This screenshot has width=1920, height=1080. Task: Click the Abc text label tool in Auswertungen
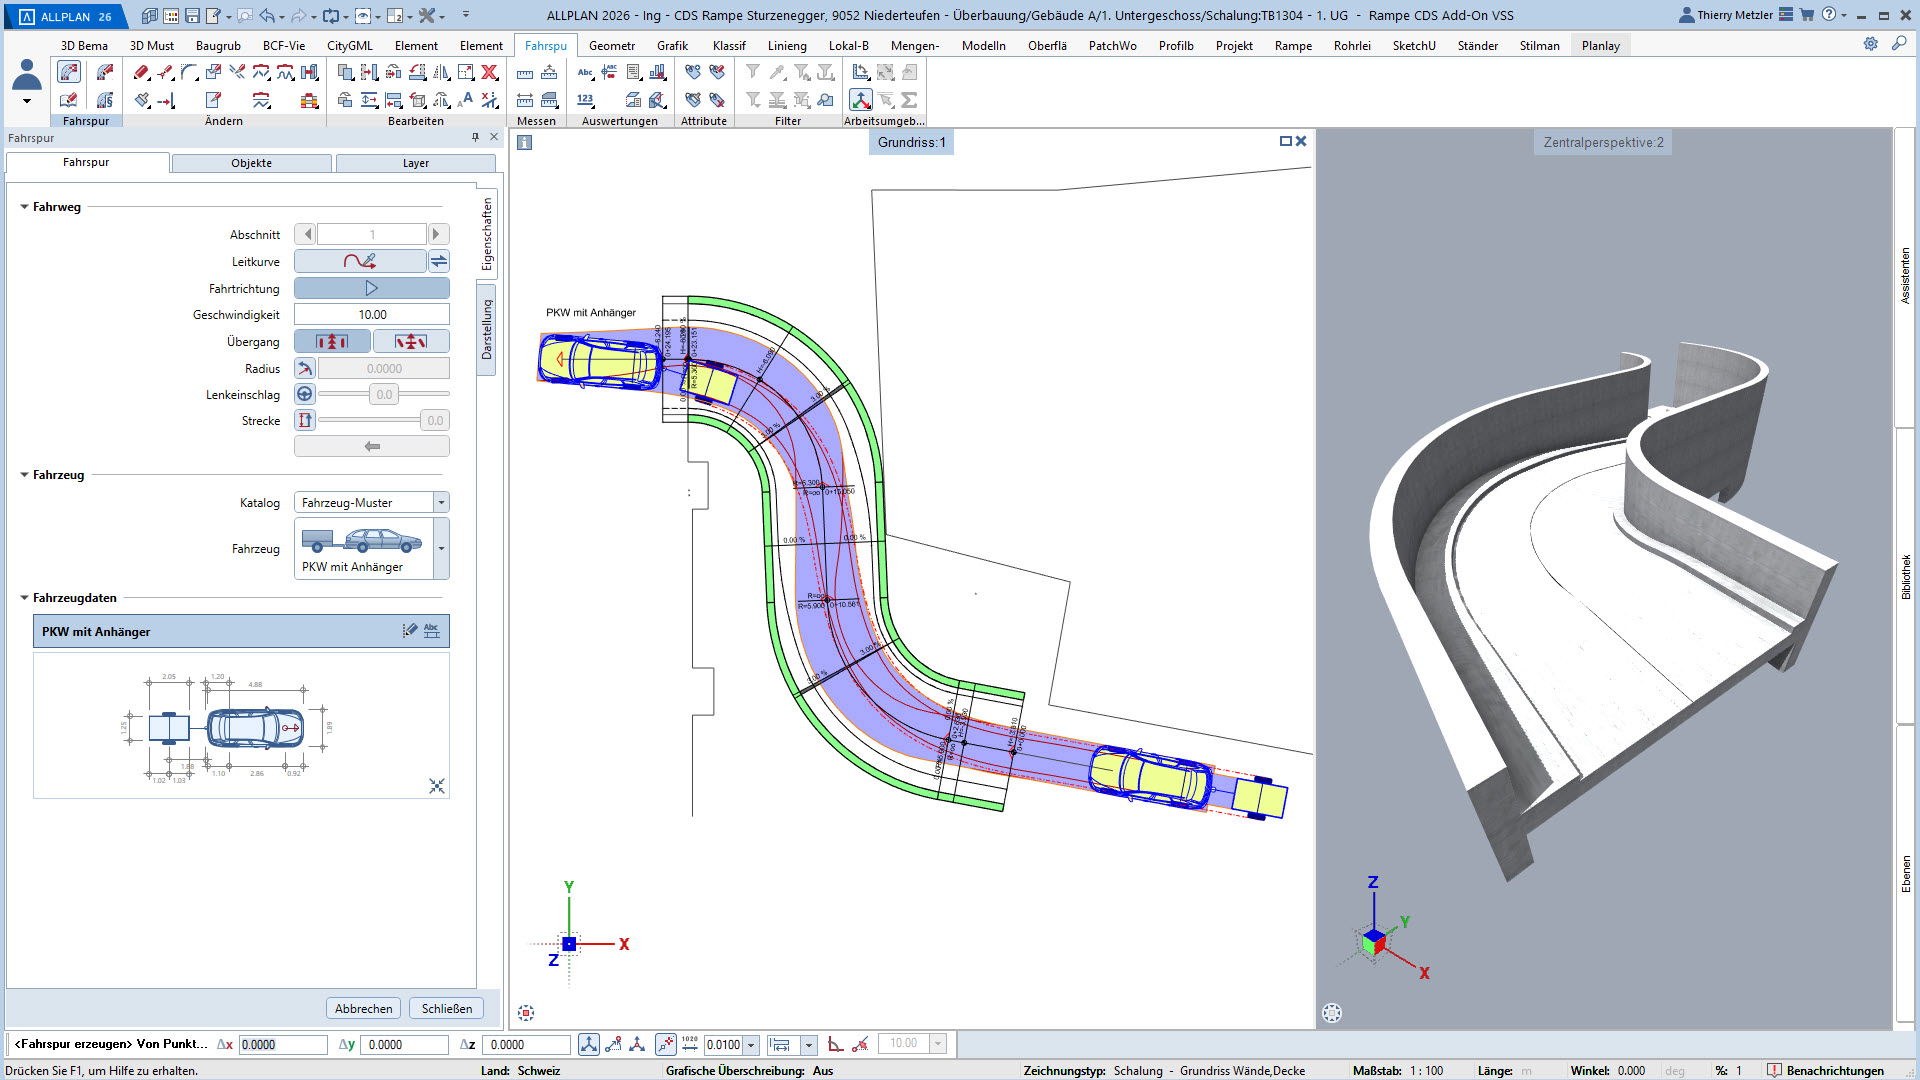pos(585,72)
